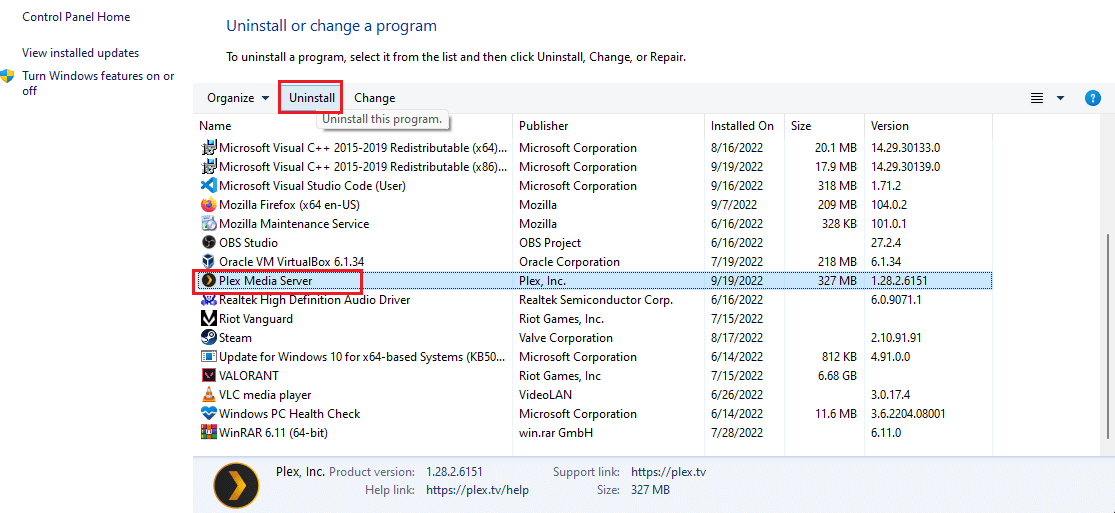Click the Microsoft Visual C++ x86 Redistributable icon

208,166
